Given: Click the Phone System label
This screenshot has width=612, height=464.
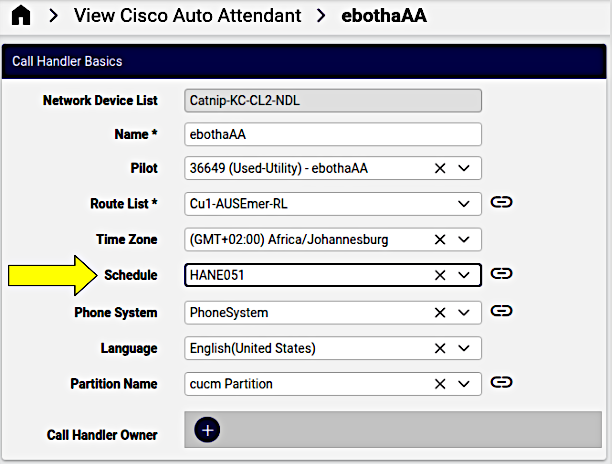Looking at the screenshot, I should [116, 313].
